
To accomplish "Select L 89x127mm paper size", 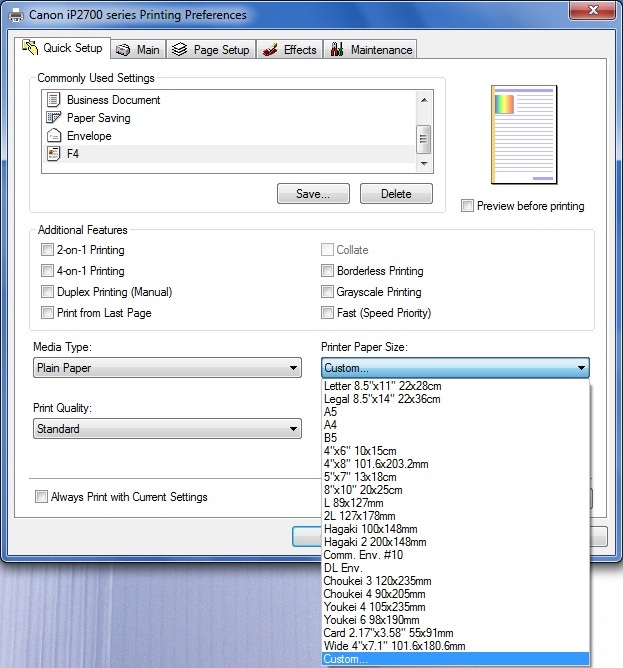I will [x=455, y=503].
